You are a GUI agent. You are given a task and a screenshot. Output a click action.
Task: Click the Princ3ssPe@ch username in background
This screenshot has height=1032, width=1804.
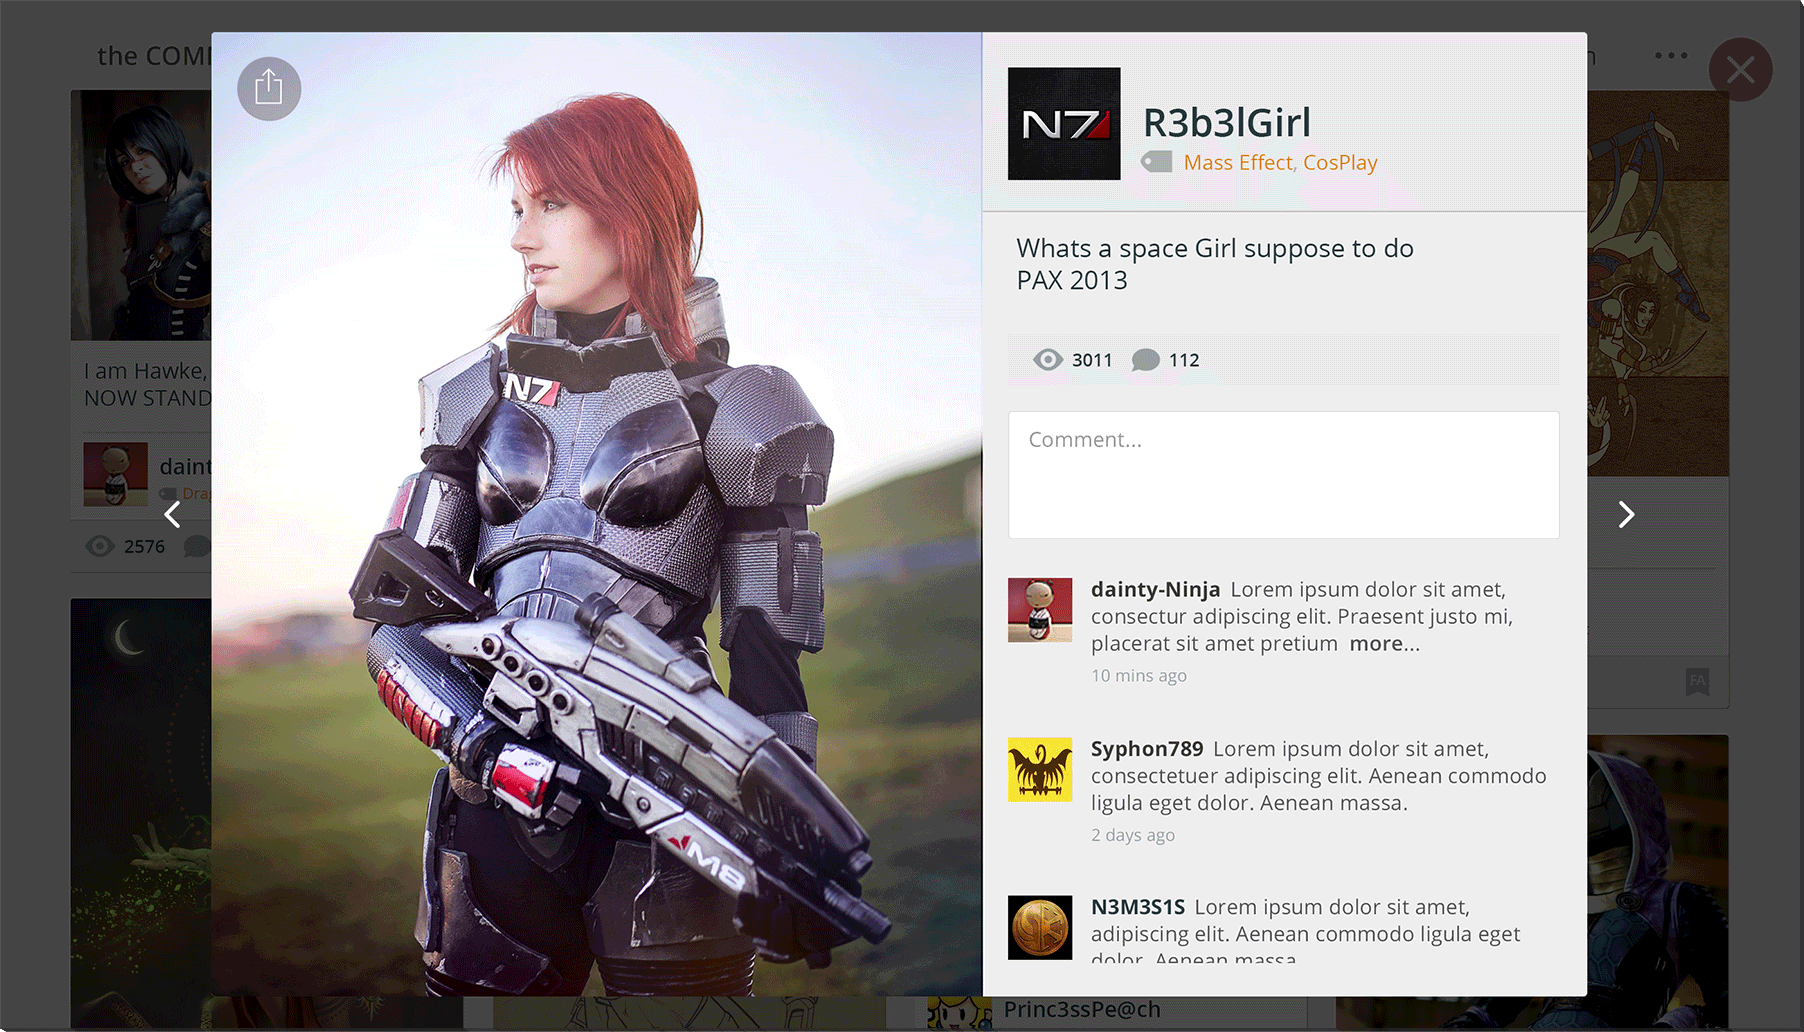pyautogui.click(x=1082, y=1010)
